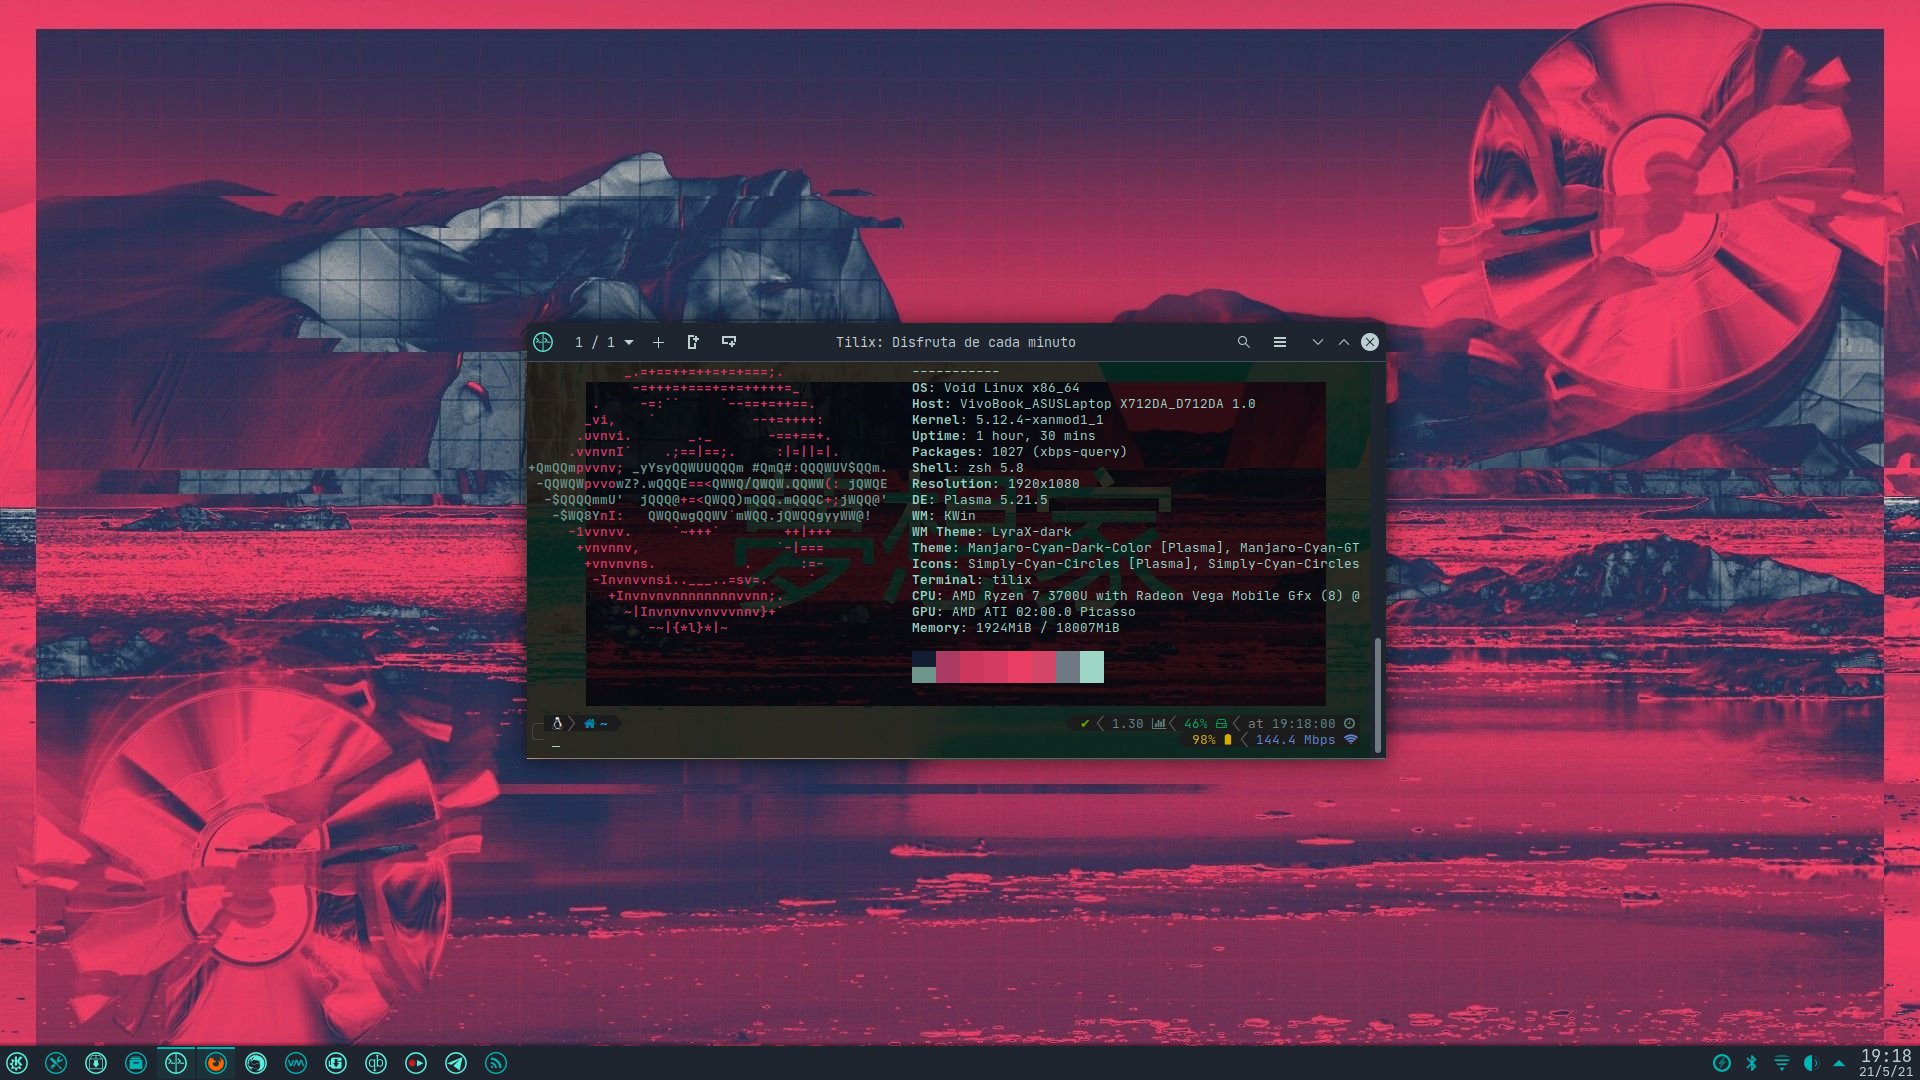1920x1080 pixels.
Task: Add a new Tilix session with plus
Action: (x=658, y=342)
